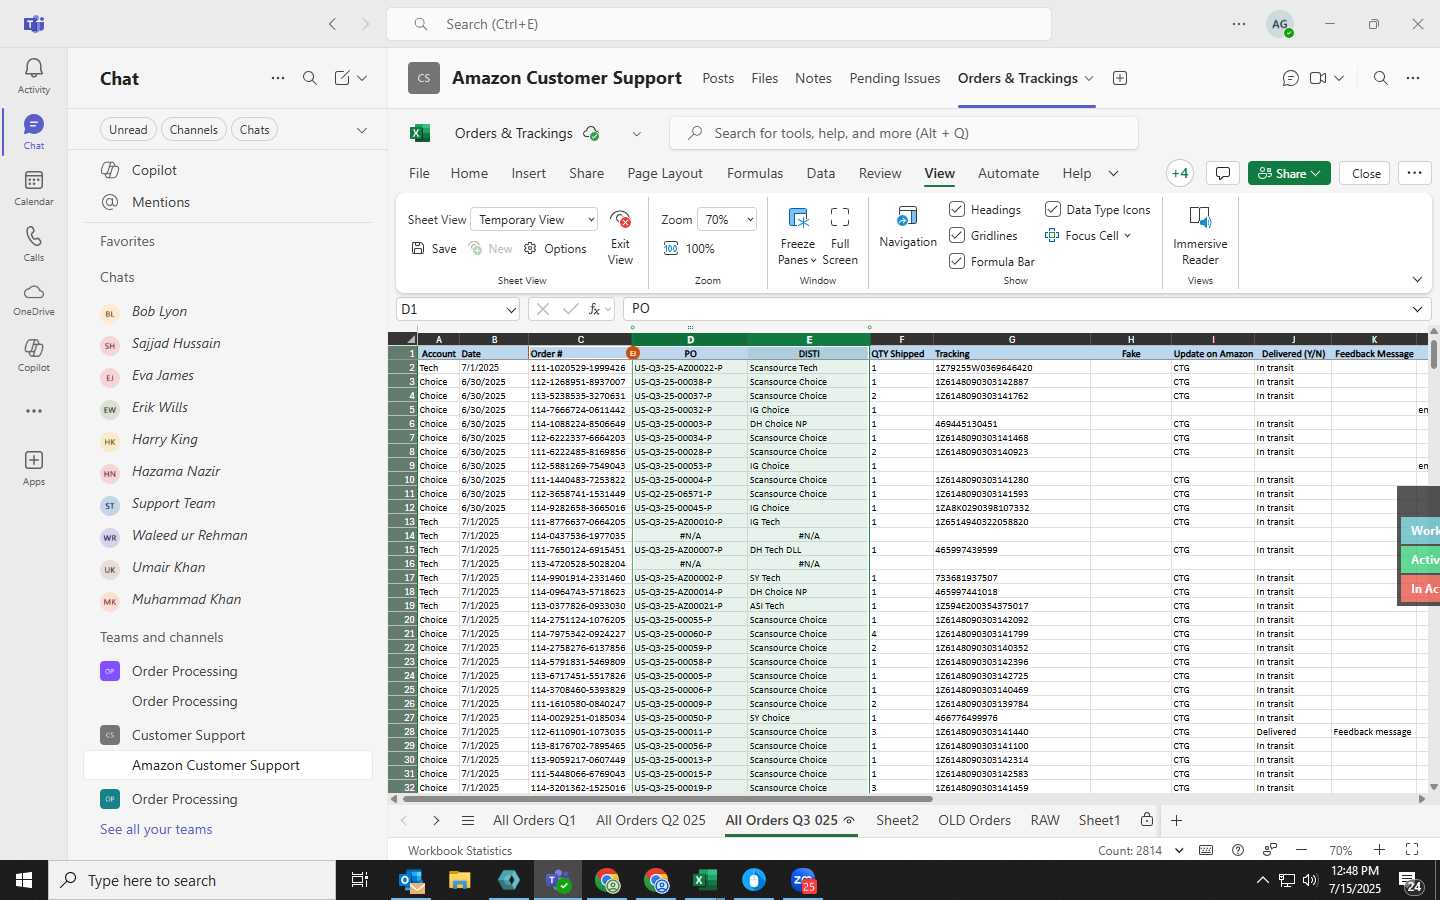Click the insert function fx icon
Image resolution: width=1440 pixels, height=900 pixels.
point(594,309)
